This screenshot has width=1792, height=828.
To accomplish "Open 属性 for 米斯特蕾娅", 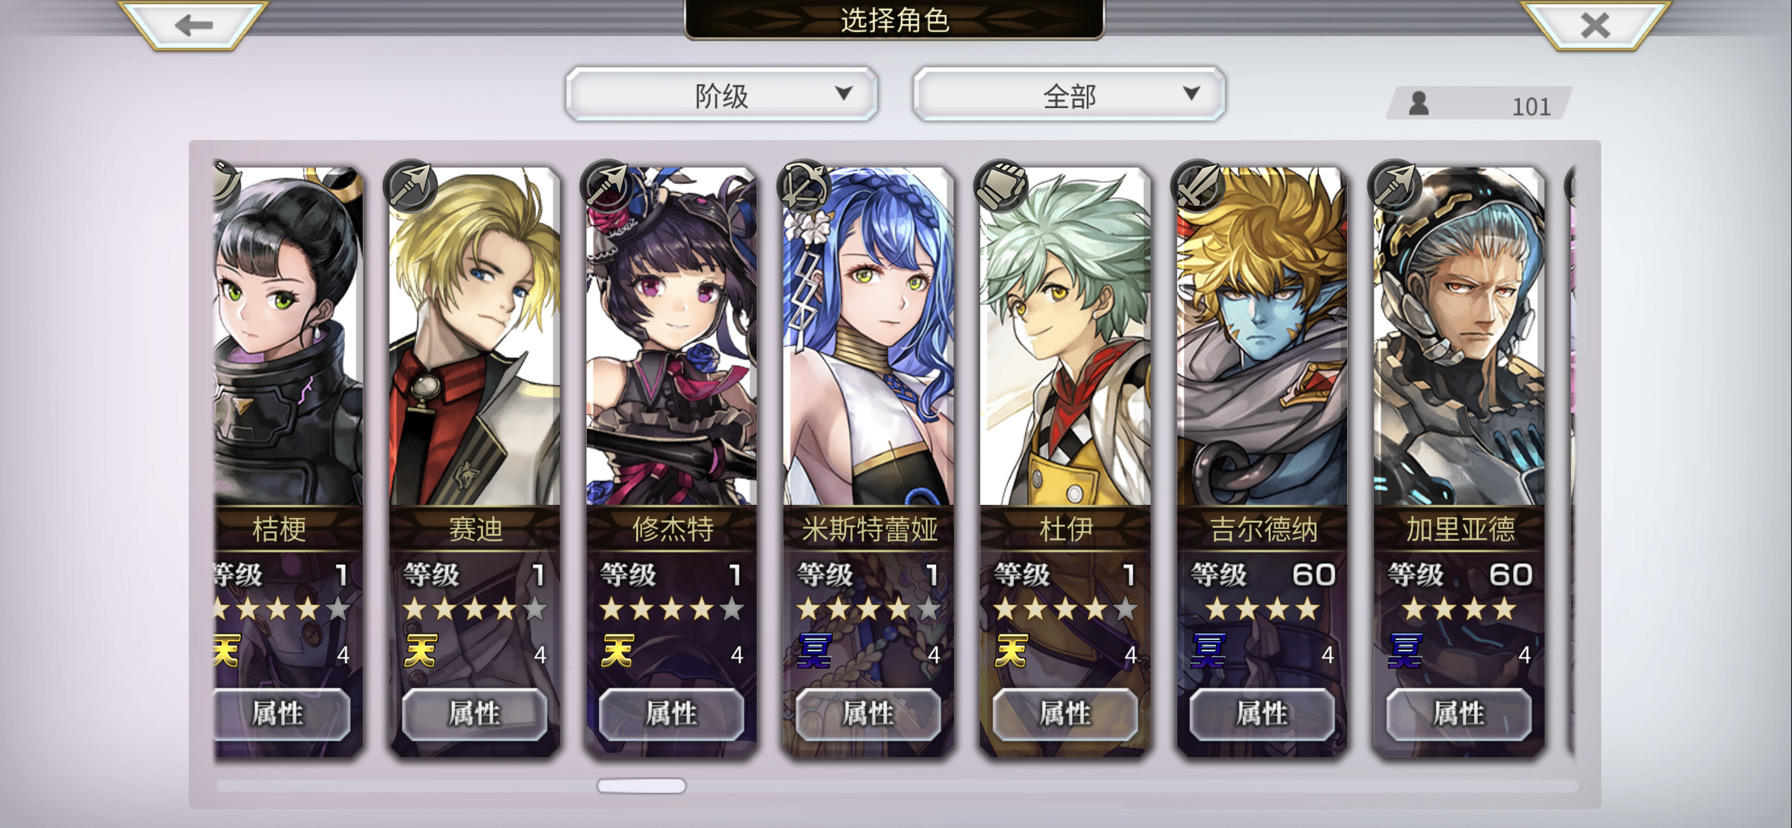I will pos(868,714).
